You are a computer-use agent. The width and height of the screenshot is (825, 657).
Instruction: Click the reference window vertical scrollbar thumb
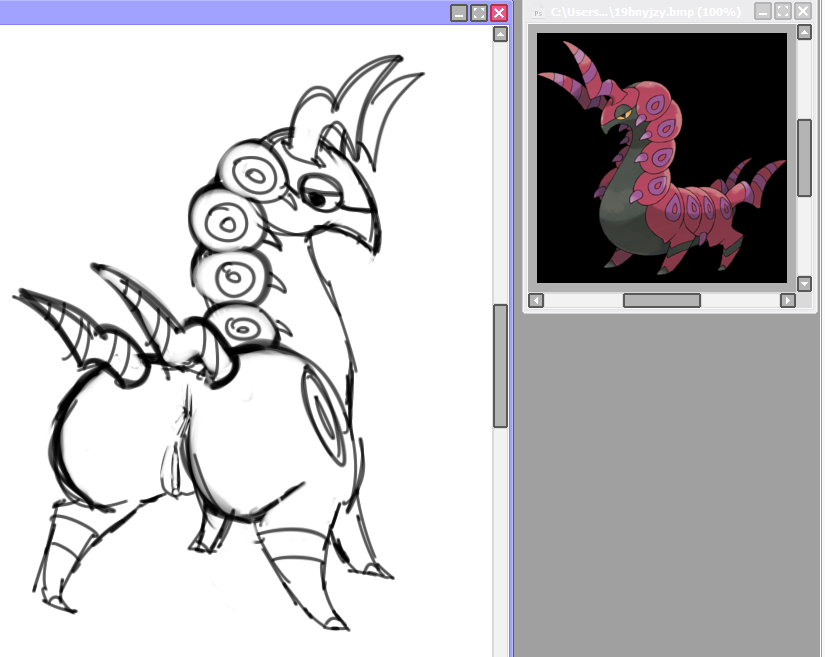(804, 157)
